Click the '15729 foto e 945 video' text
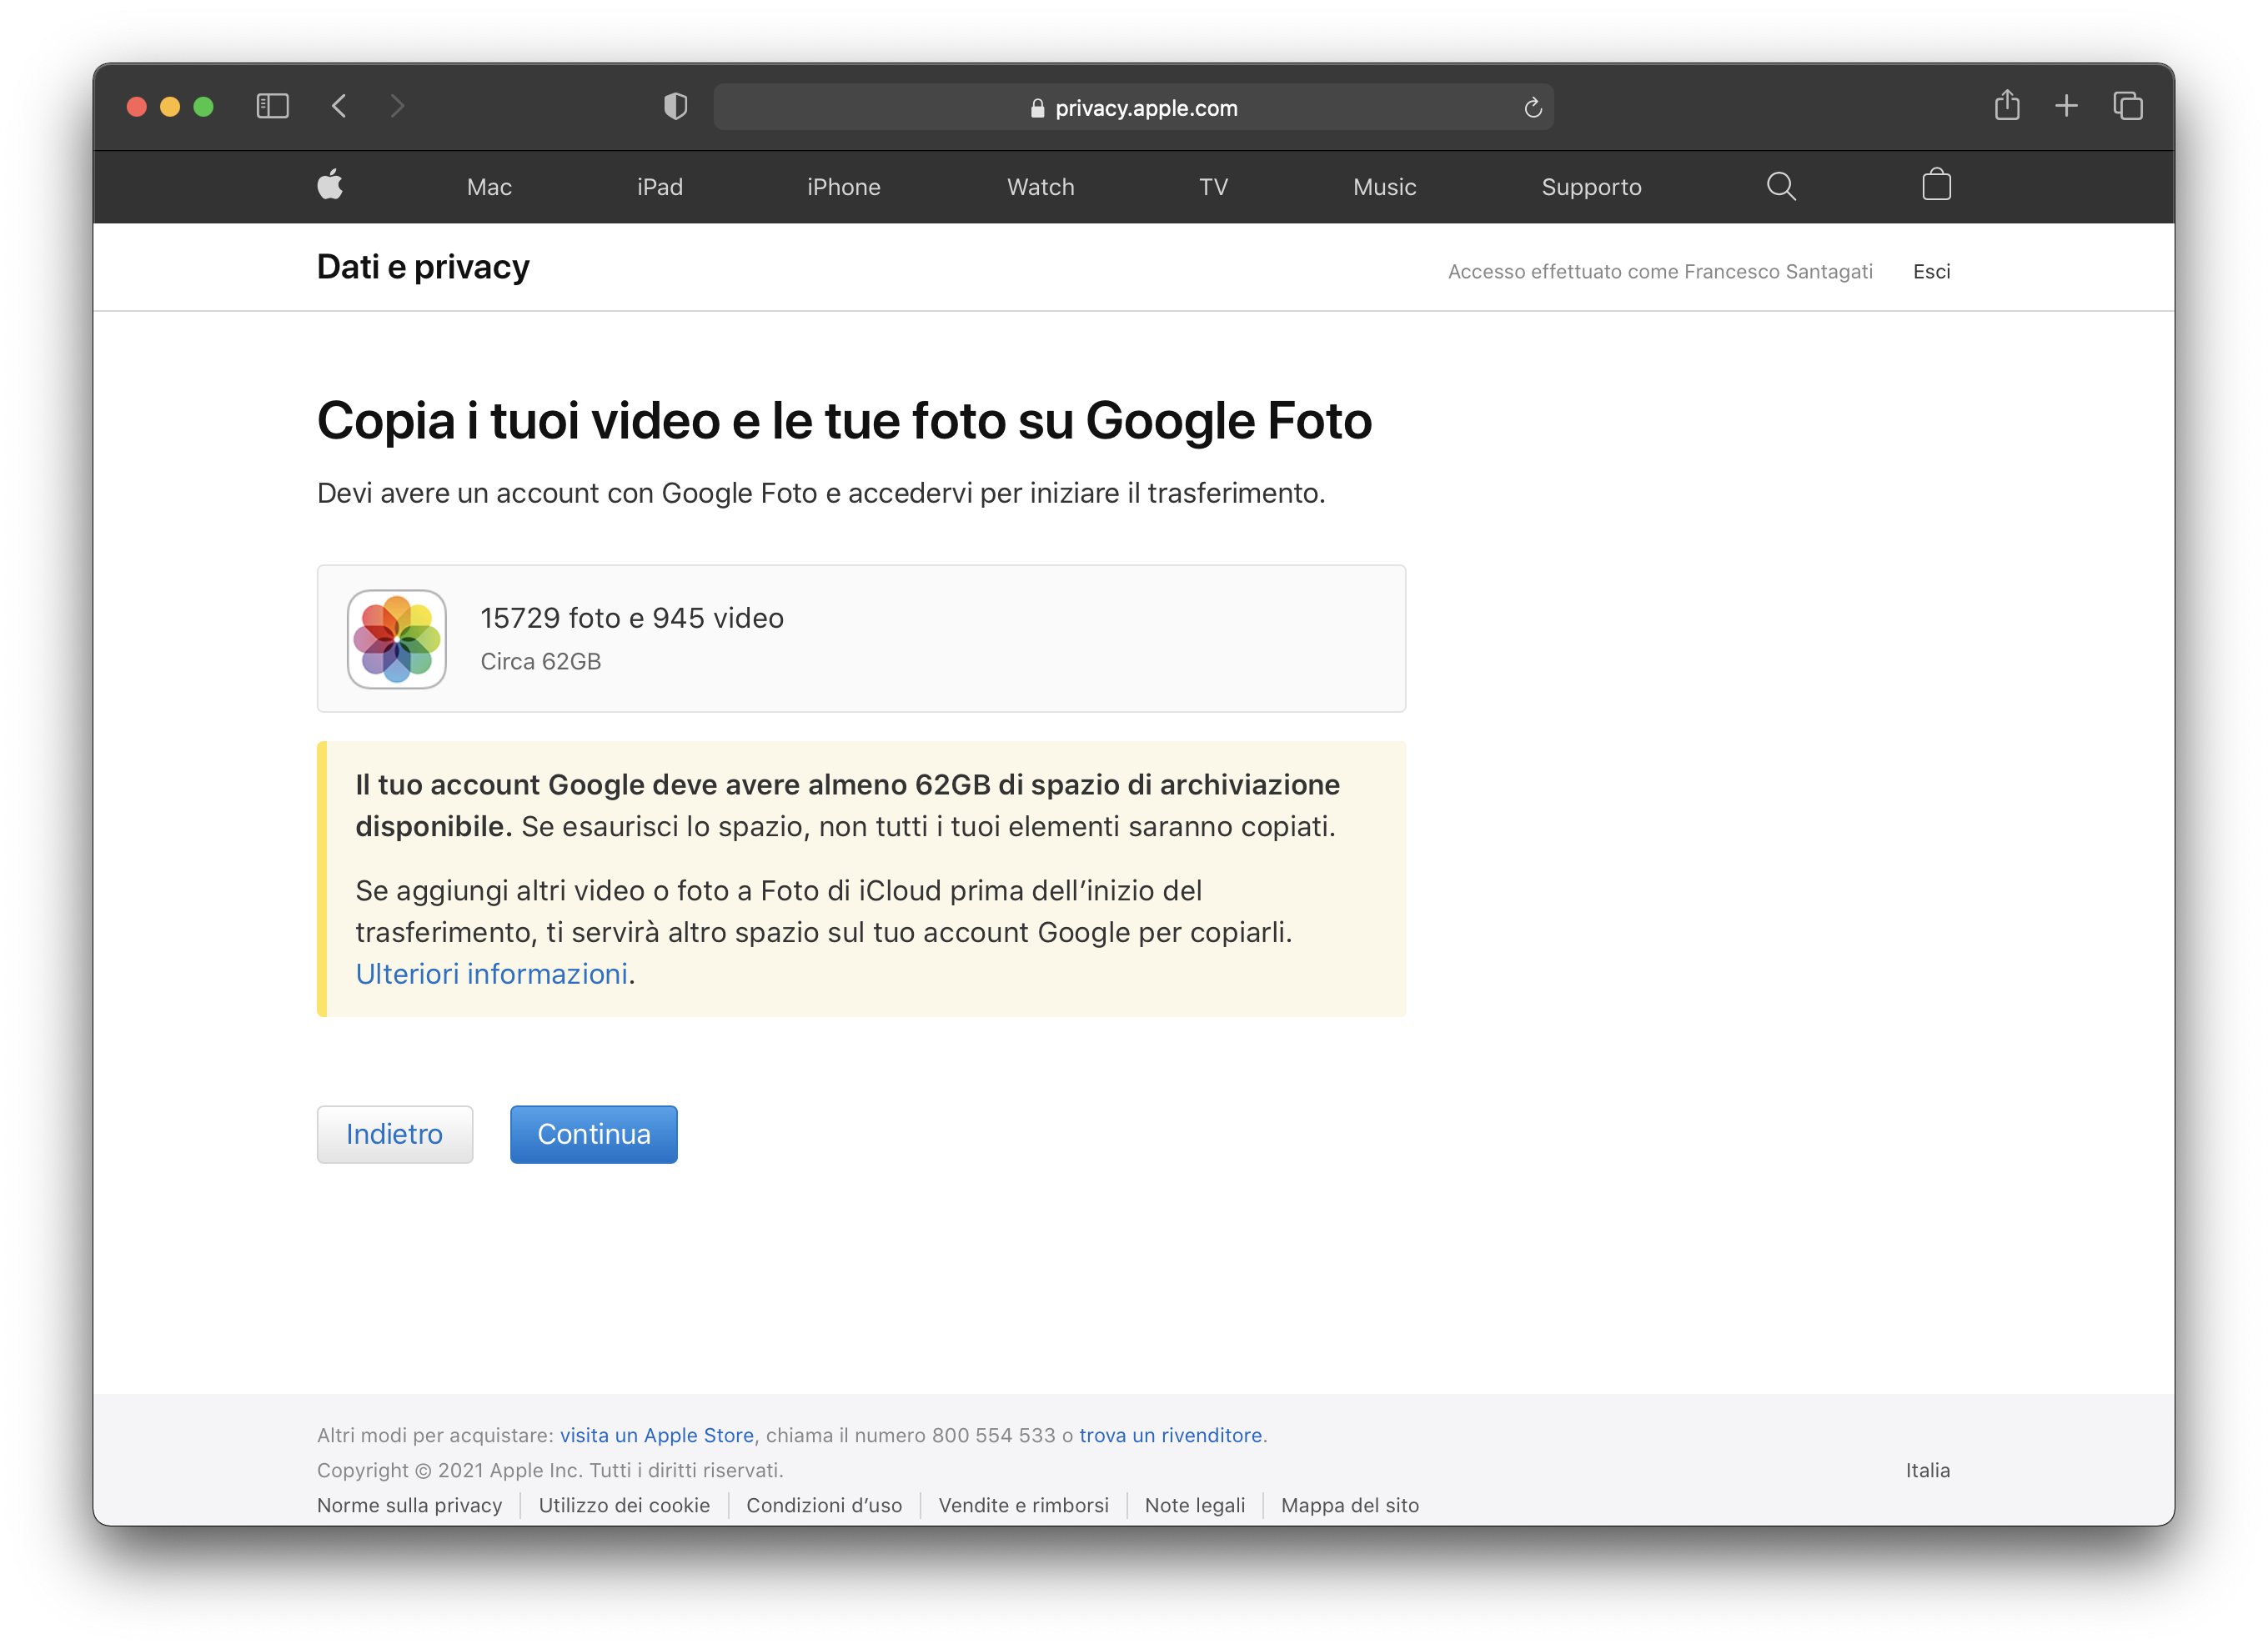This screenshot has width=2268, height=1649. 632,618
